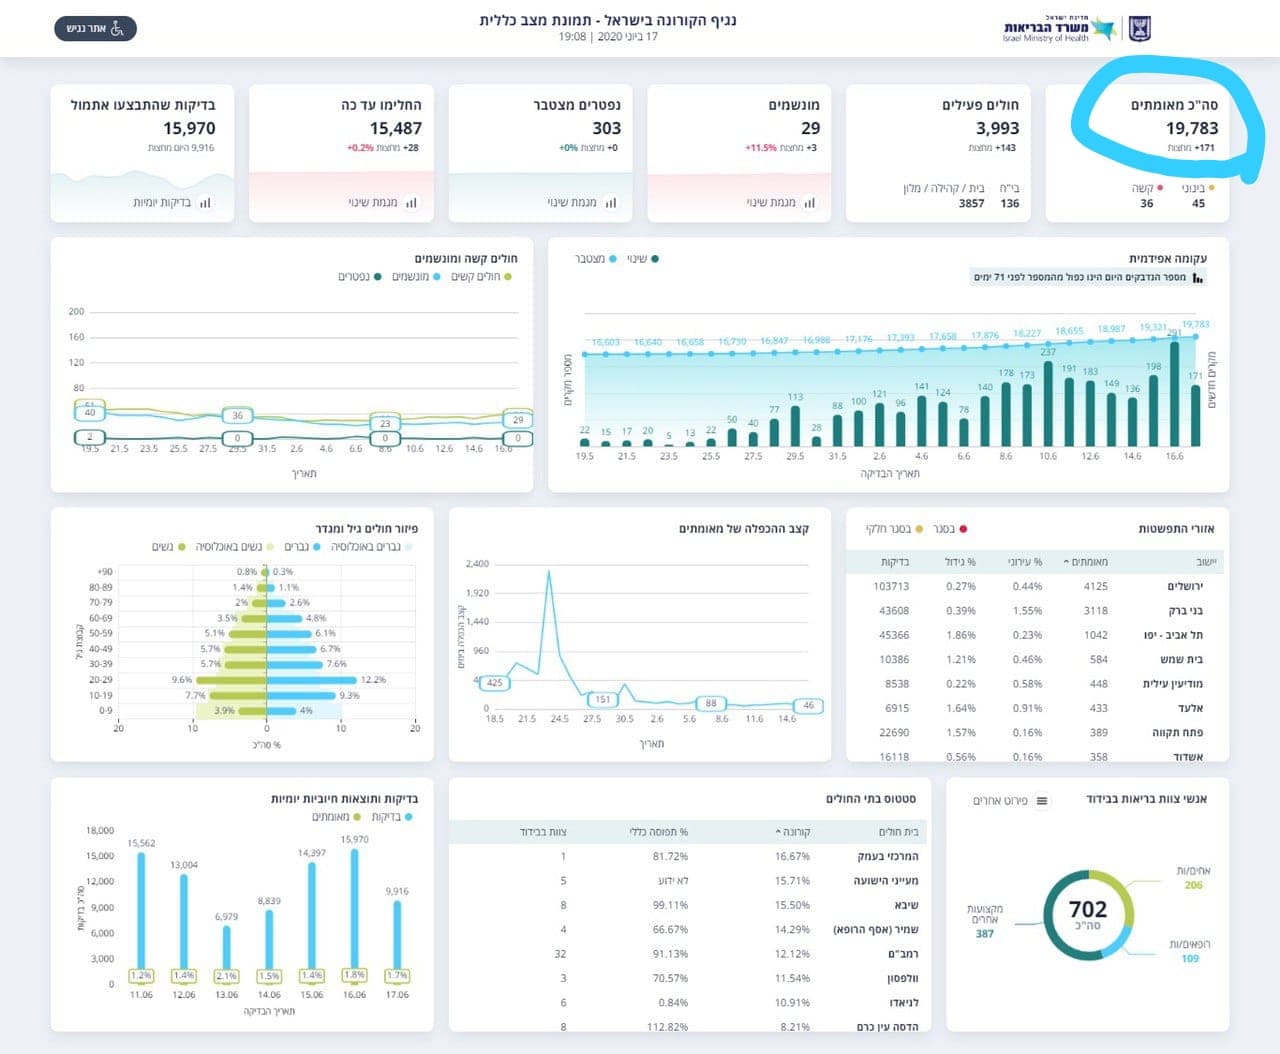Click the red בסגר legend dot
1280x1054 pixels.
coord(963,529)
